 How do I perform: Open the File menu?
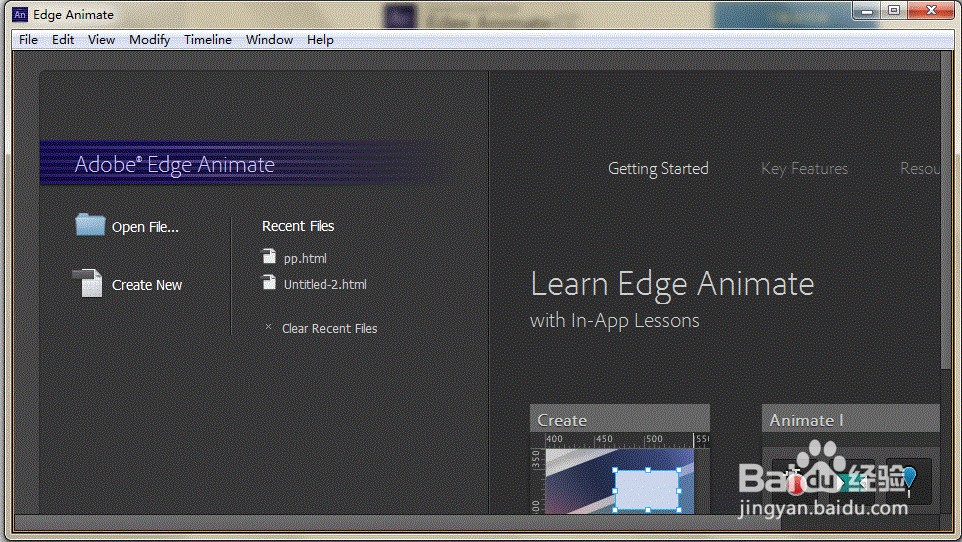[x=28, y=40]
